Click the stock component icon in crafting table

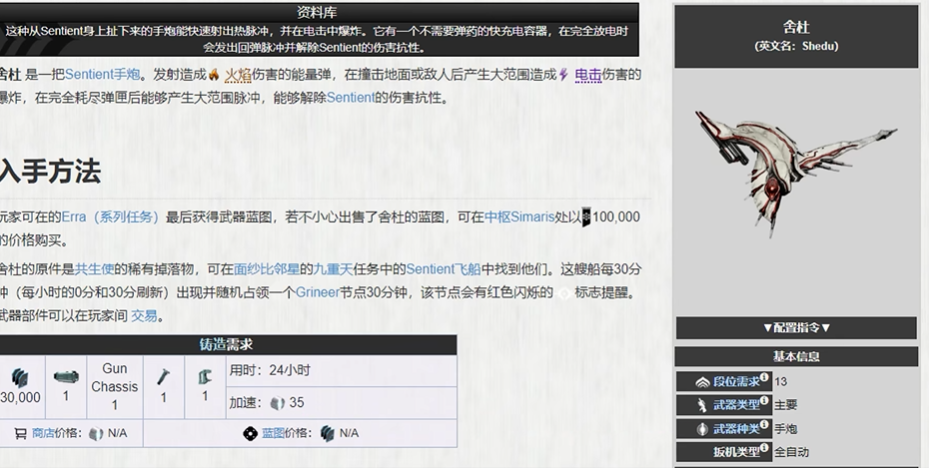[x=205, y=377]
